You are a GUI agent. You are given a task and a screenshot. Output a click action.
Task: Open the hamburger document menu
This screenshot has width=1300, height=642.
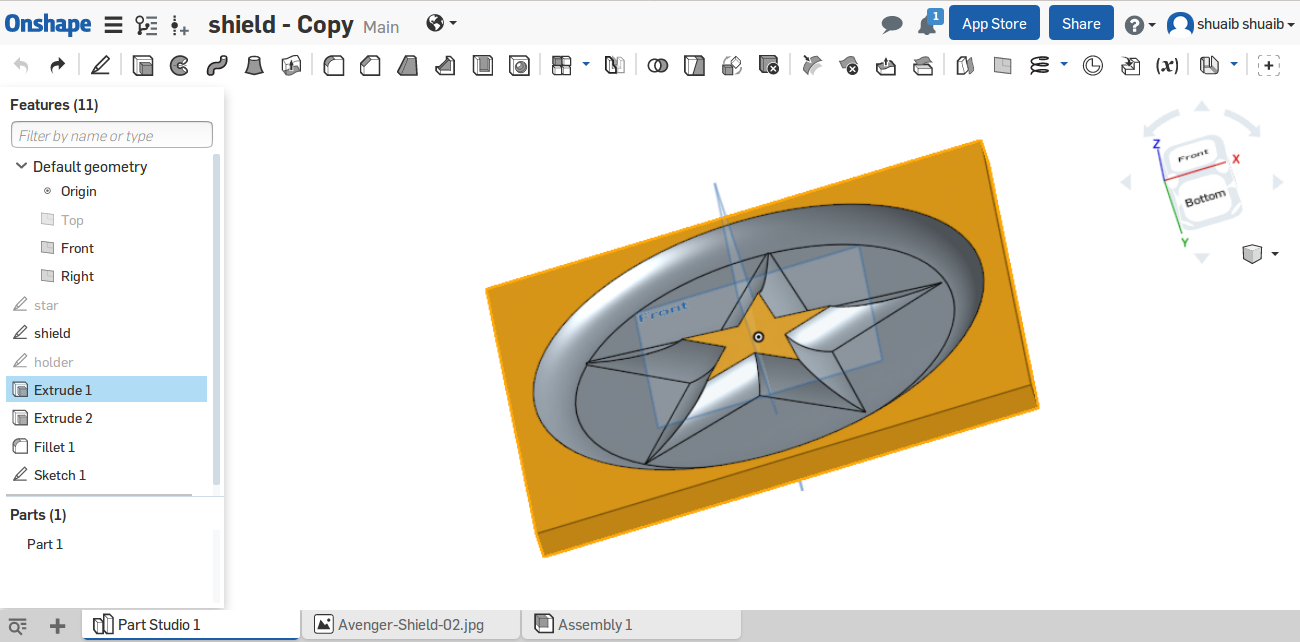click(113, 25)
